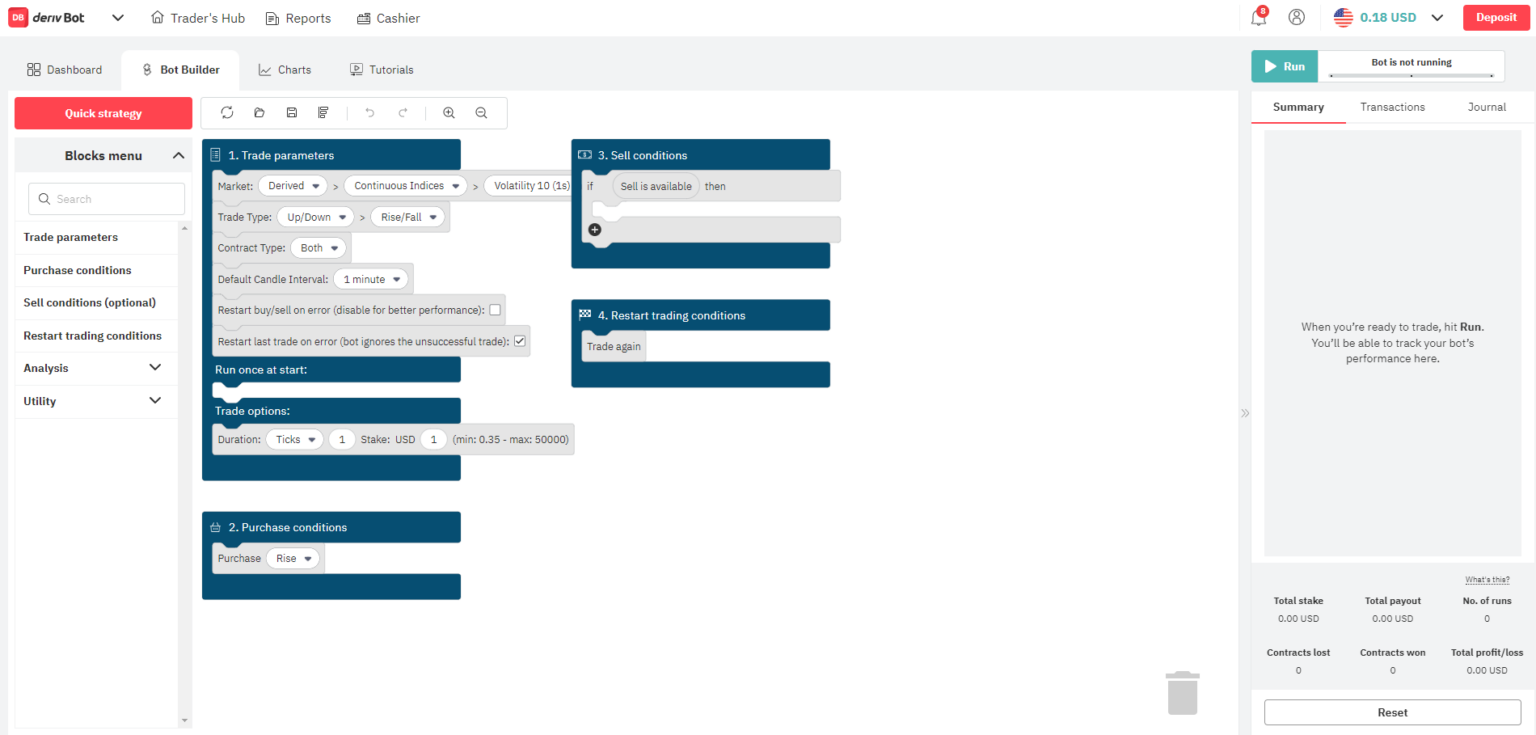Click the trash can icon
The height and width of the screenshot is (735, 1536).
(x=1182, y=693)
